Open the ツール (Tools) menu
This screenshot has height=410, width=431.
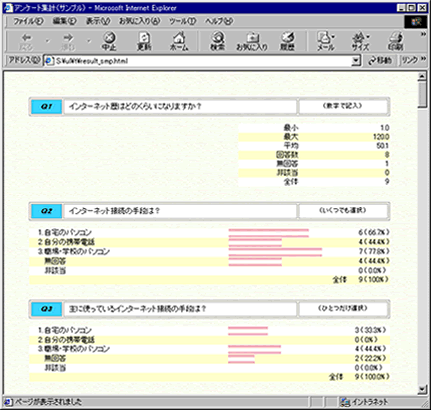(x=182, y=21)
